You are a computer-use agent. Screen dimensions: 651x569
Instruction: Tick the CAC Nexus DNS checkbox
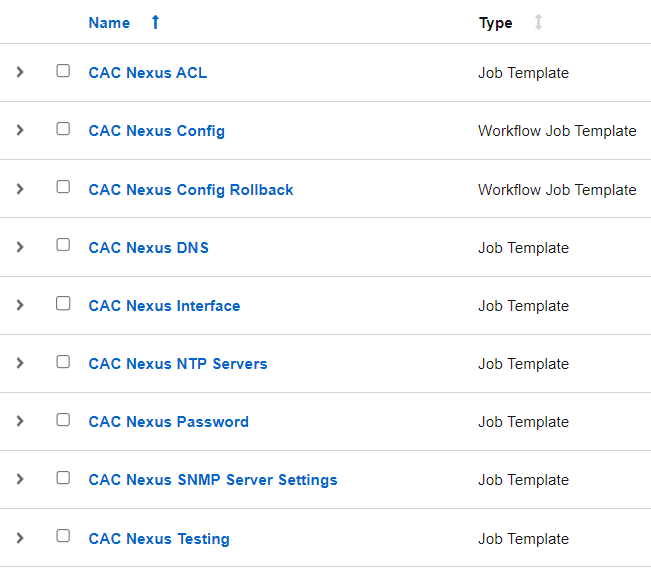[63, 245]
